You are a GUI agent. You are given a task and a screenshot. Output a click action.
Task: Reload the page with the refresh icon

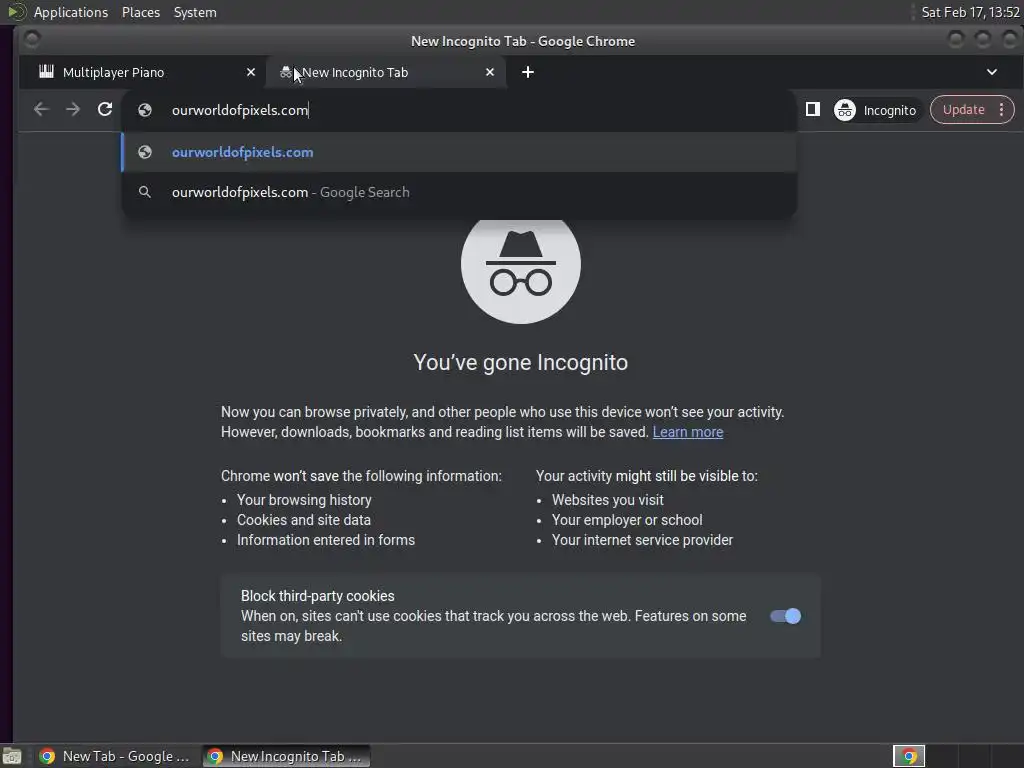tap(104, 110)
